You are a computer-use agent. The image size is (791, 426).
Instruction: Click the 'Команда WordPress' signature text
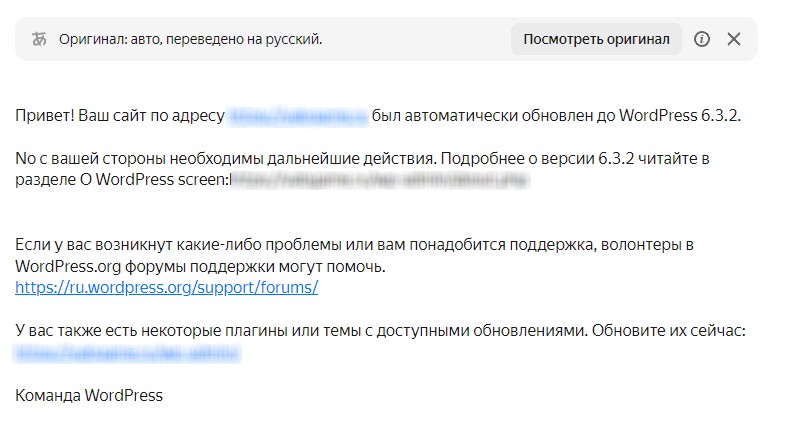tap(89, 395)
